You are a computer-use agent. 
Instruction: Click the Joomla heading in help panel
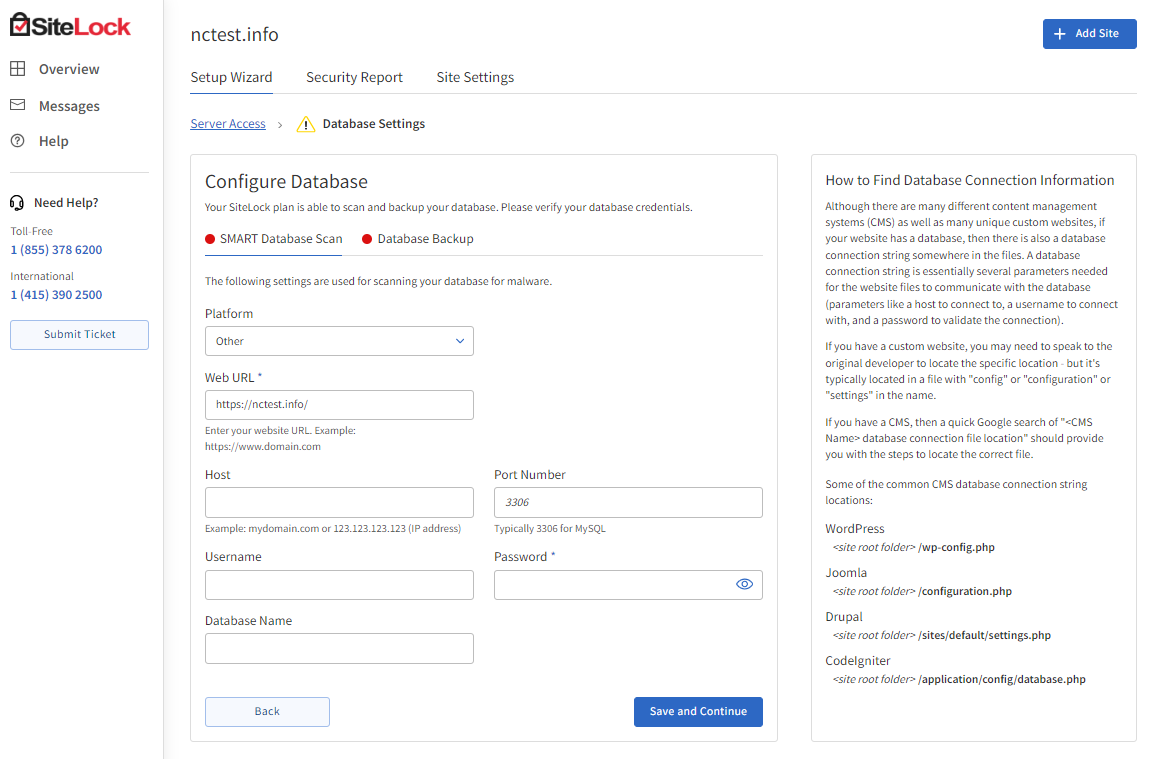pyautogui.click(x=846, y=573)
